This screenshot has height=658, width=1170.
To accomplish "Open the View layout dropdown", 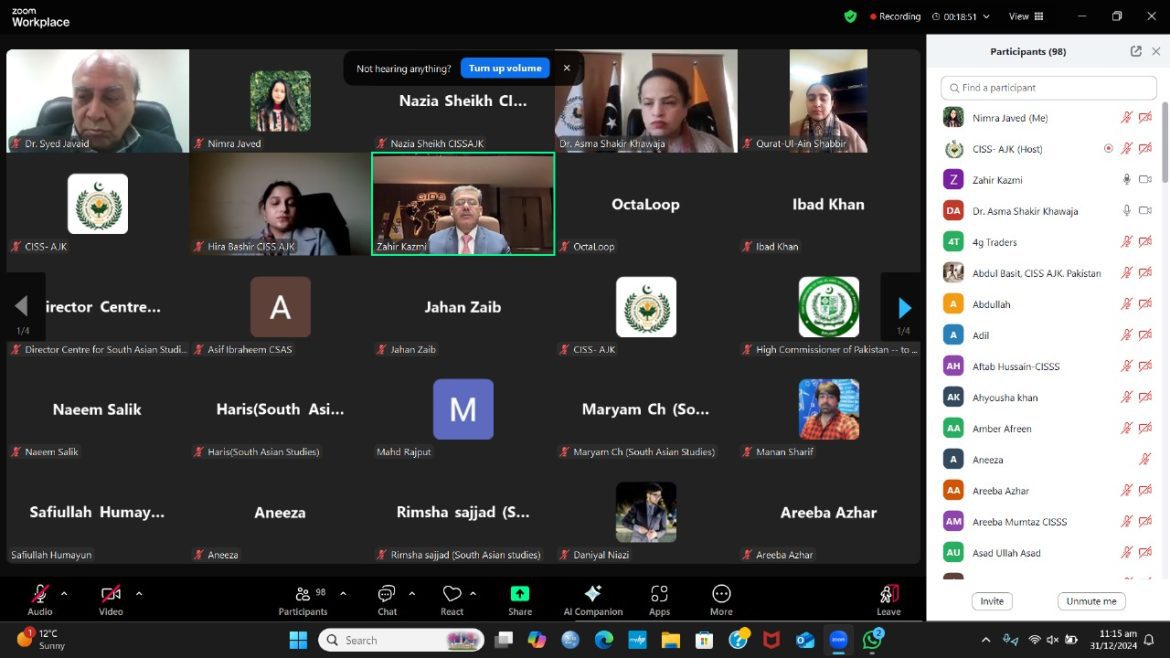I will click(1026, 16).
